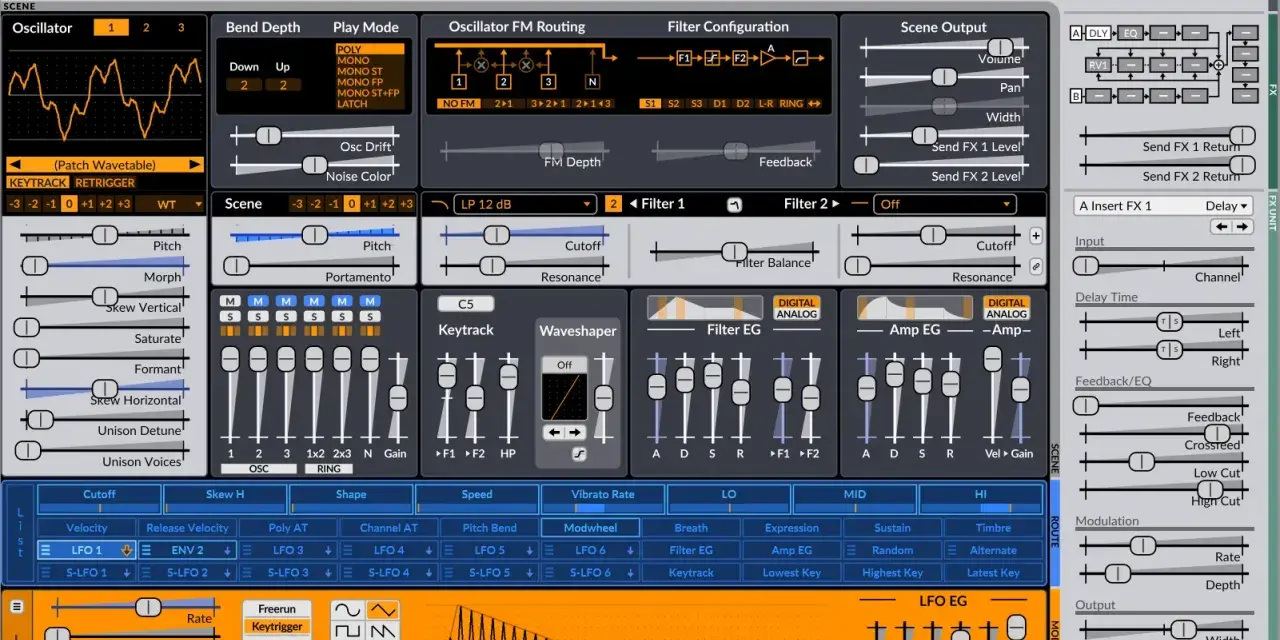Click the next waveshaper right arrow
Screen dimensions: 1280x640
coord(575,432)
